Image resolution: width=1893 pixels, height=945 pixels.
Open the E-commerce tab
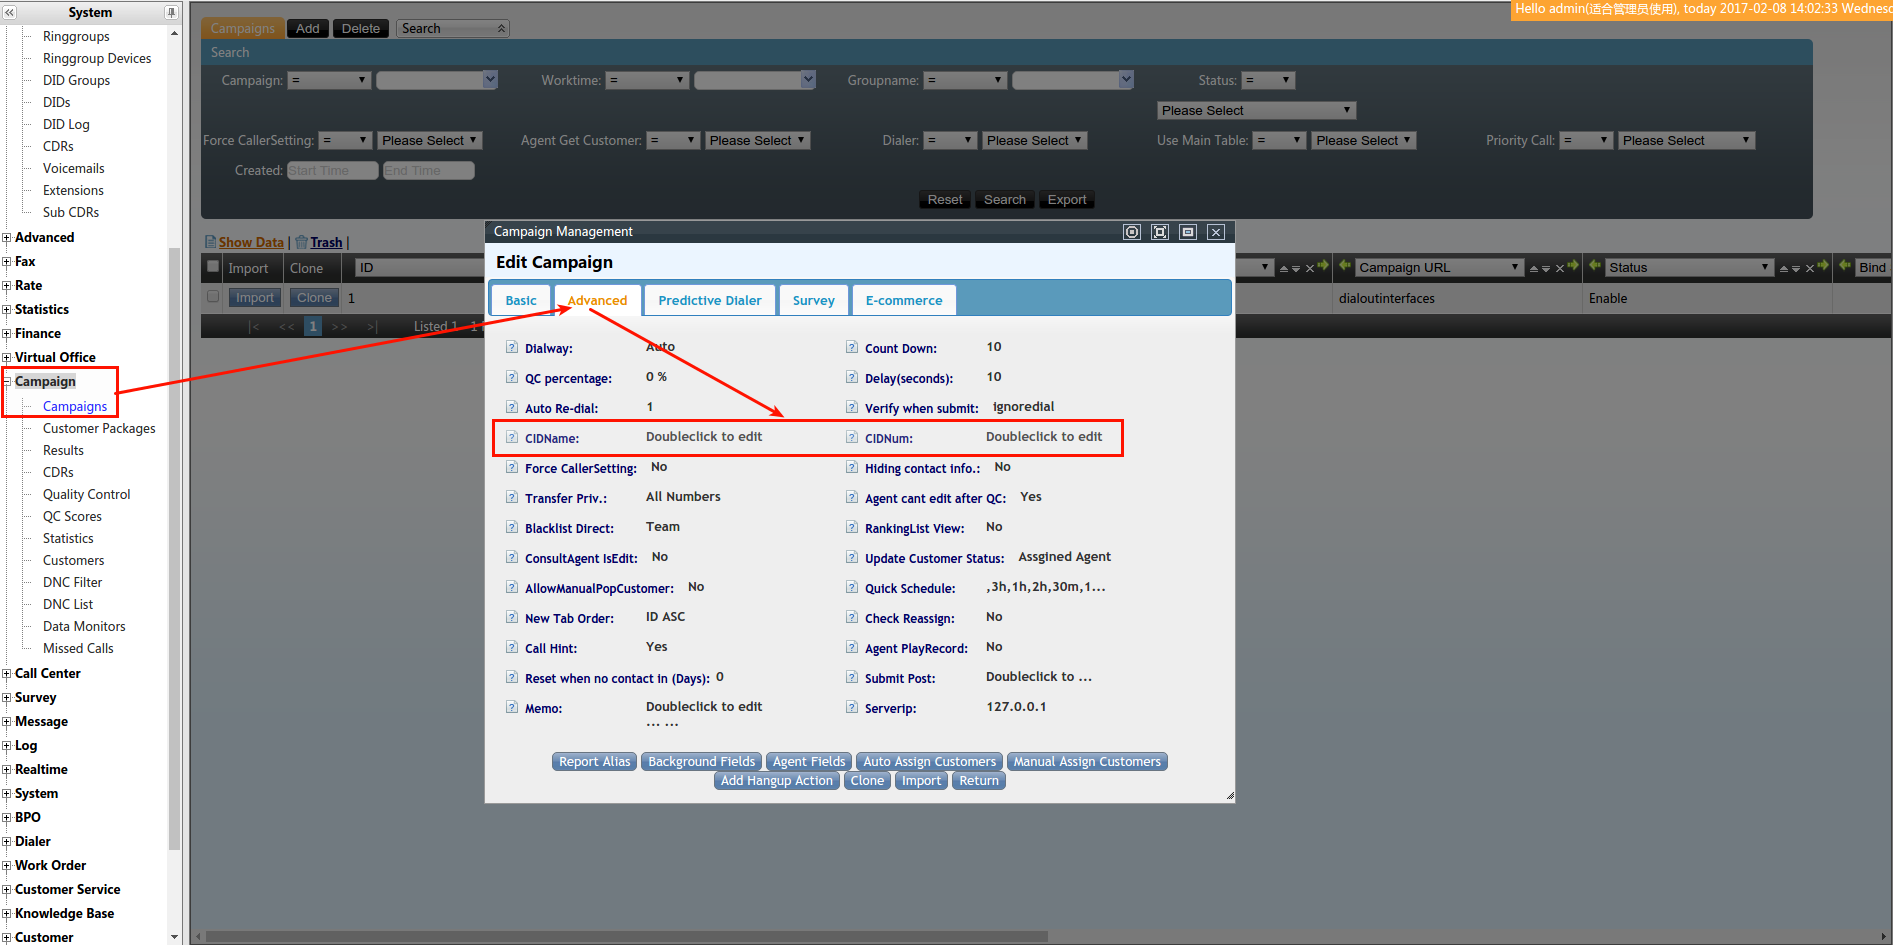(x=903, y=300)
